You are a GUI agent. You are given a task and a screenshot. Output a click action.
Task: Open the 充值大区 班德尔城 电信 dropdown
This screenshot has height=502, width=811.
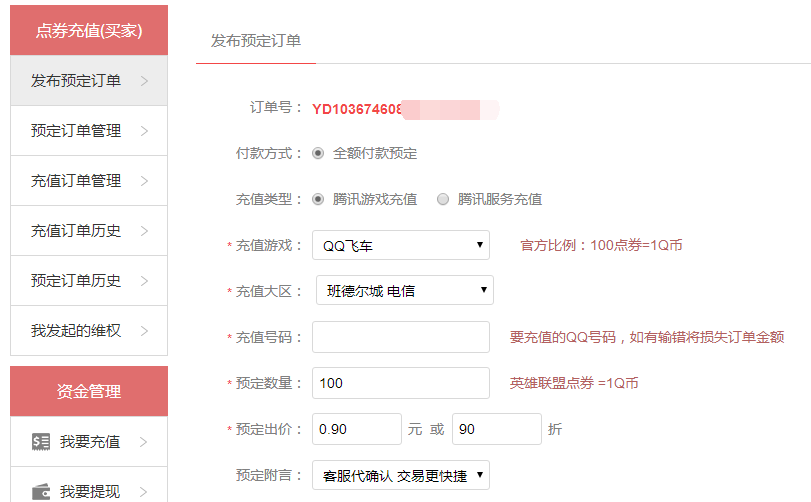pyautogui.click(x=405, y=290)
